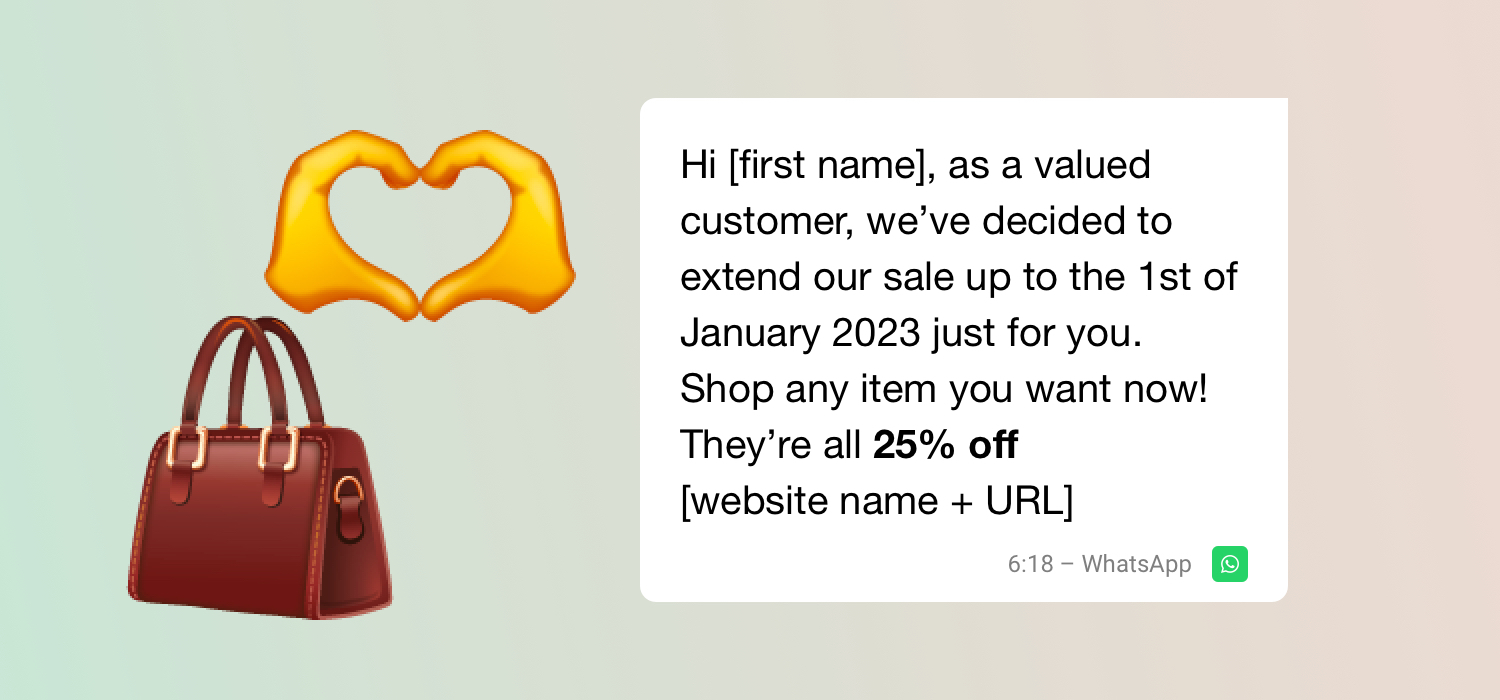Click the heart hands emoji
This screenshot has height=700, width=1500.
(419, 225)
